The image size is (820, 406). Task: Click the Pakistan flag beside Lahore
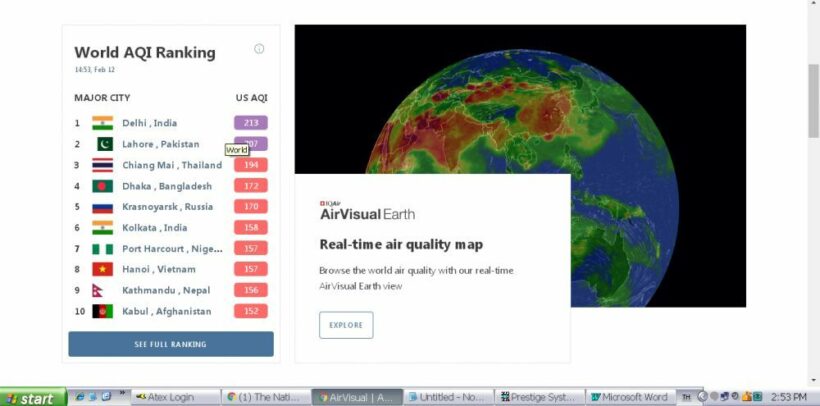tap(102, 144)
